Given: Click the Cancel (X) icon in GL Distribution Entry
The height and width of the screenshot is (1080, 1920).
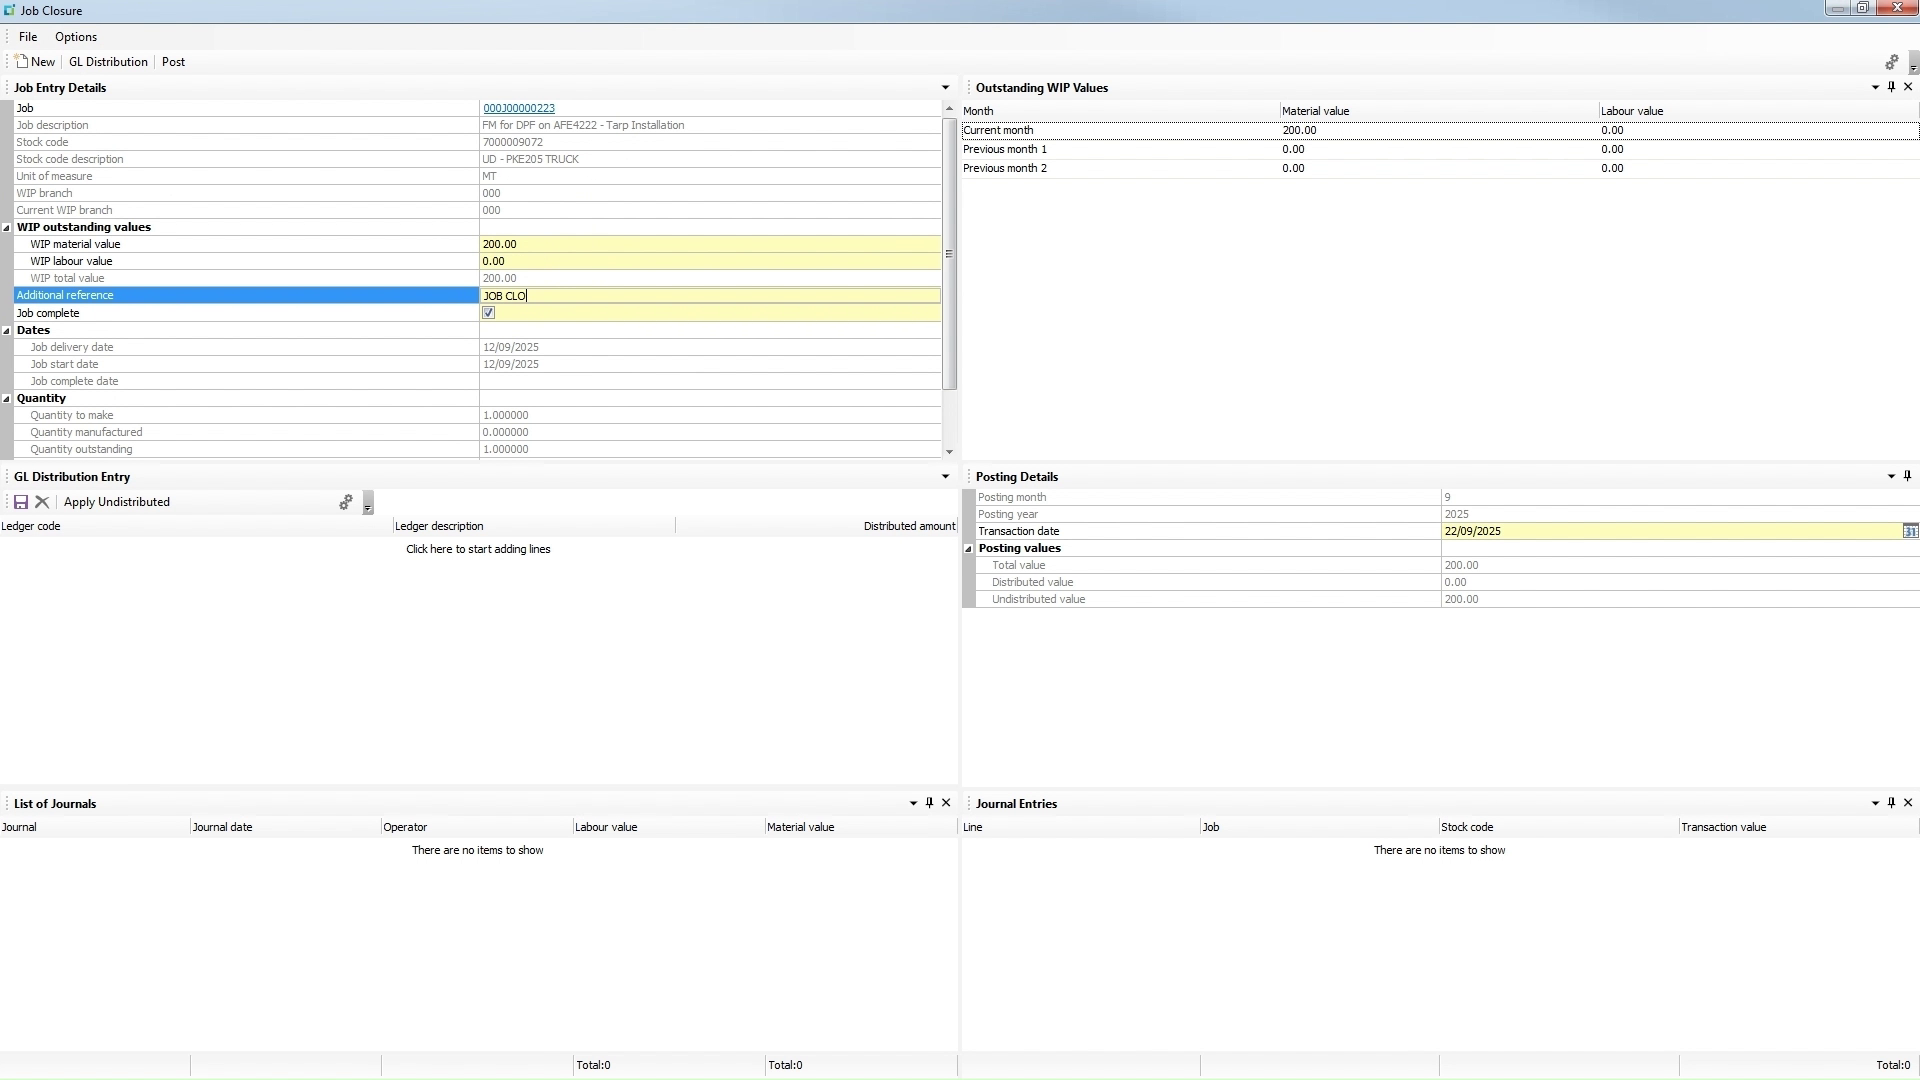Looking at the screenshot, I should [42, 502].
